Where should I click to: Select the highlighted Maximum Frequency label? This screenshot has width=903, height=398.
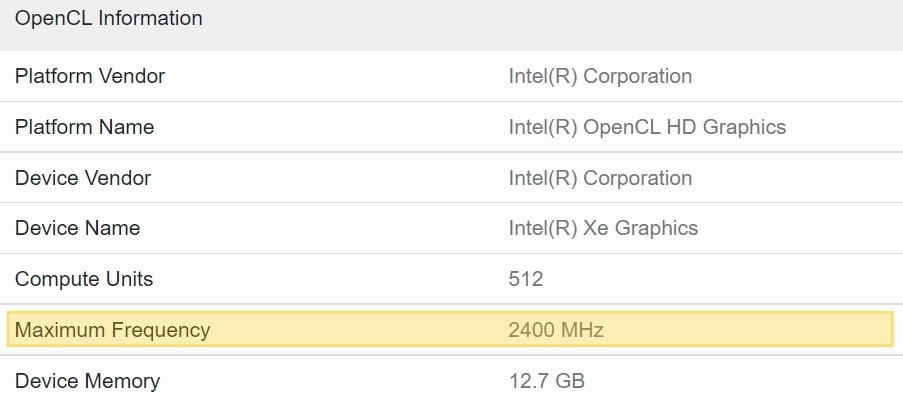pyautogui.click(x=112, y=330)
